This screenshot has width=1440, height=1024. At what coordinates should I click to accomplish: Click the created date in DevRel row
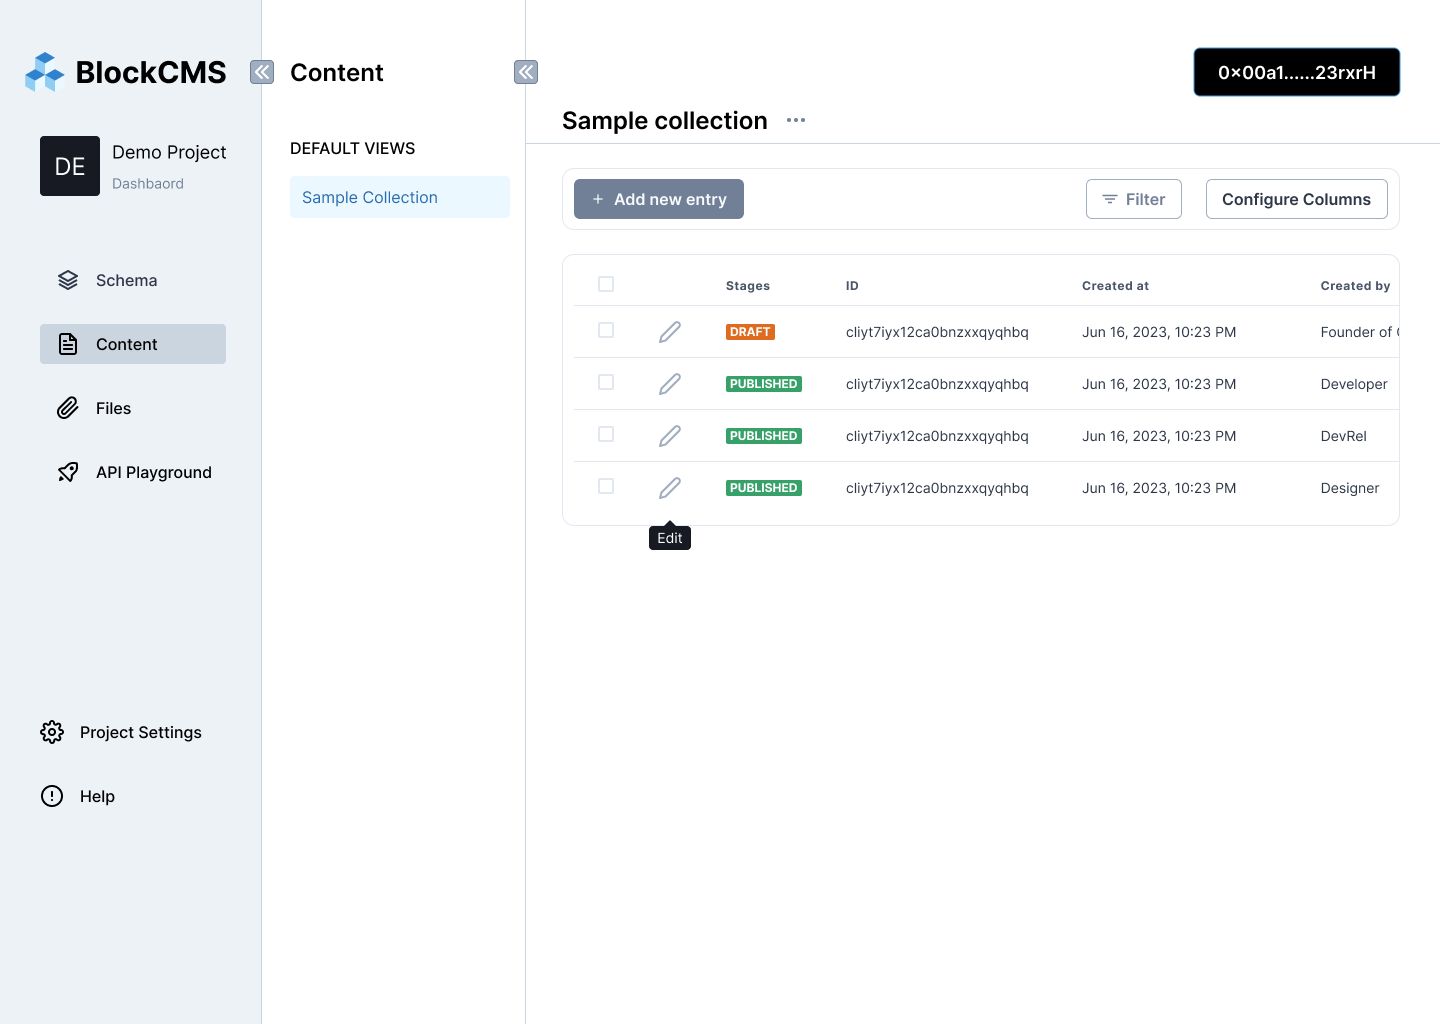coord(1159,436)
